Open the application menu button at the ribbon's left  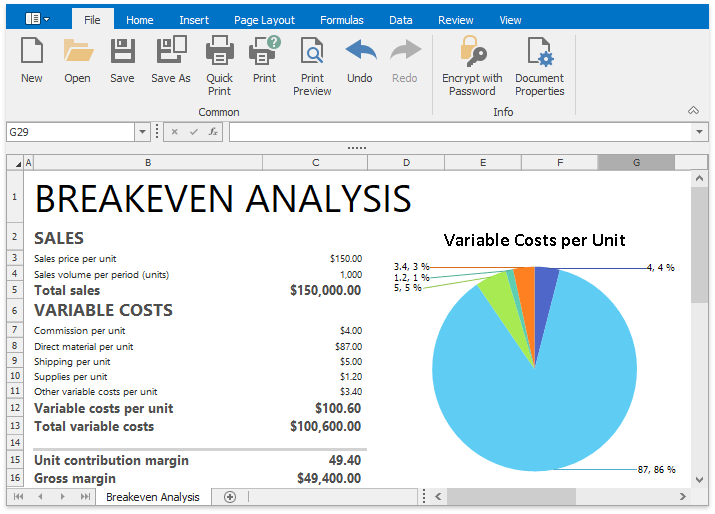(x=37, y=19)
